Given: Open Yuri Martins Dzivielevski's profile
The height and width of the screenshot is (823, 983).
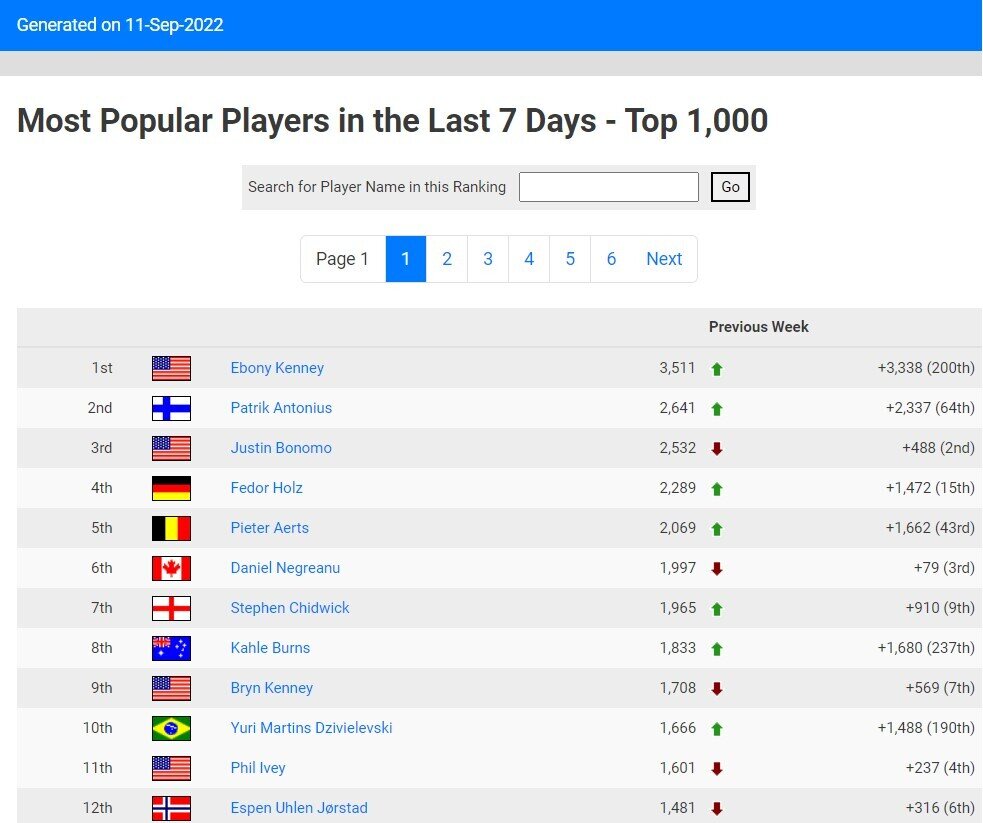Looking at the screenshot, I should click(x=311, y=728).
